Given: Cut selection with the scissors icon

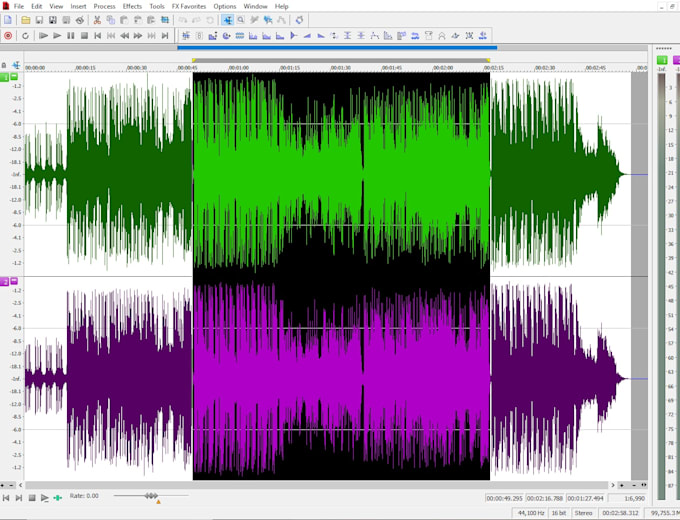Looking at the screenshot, I should (97, 20).
